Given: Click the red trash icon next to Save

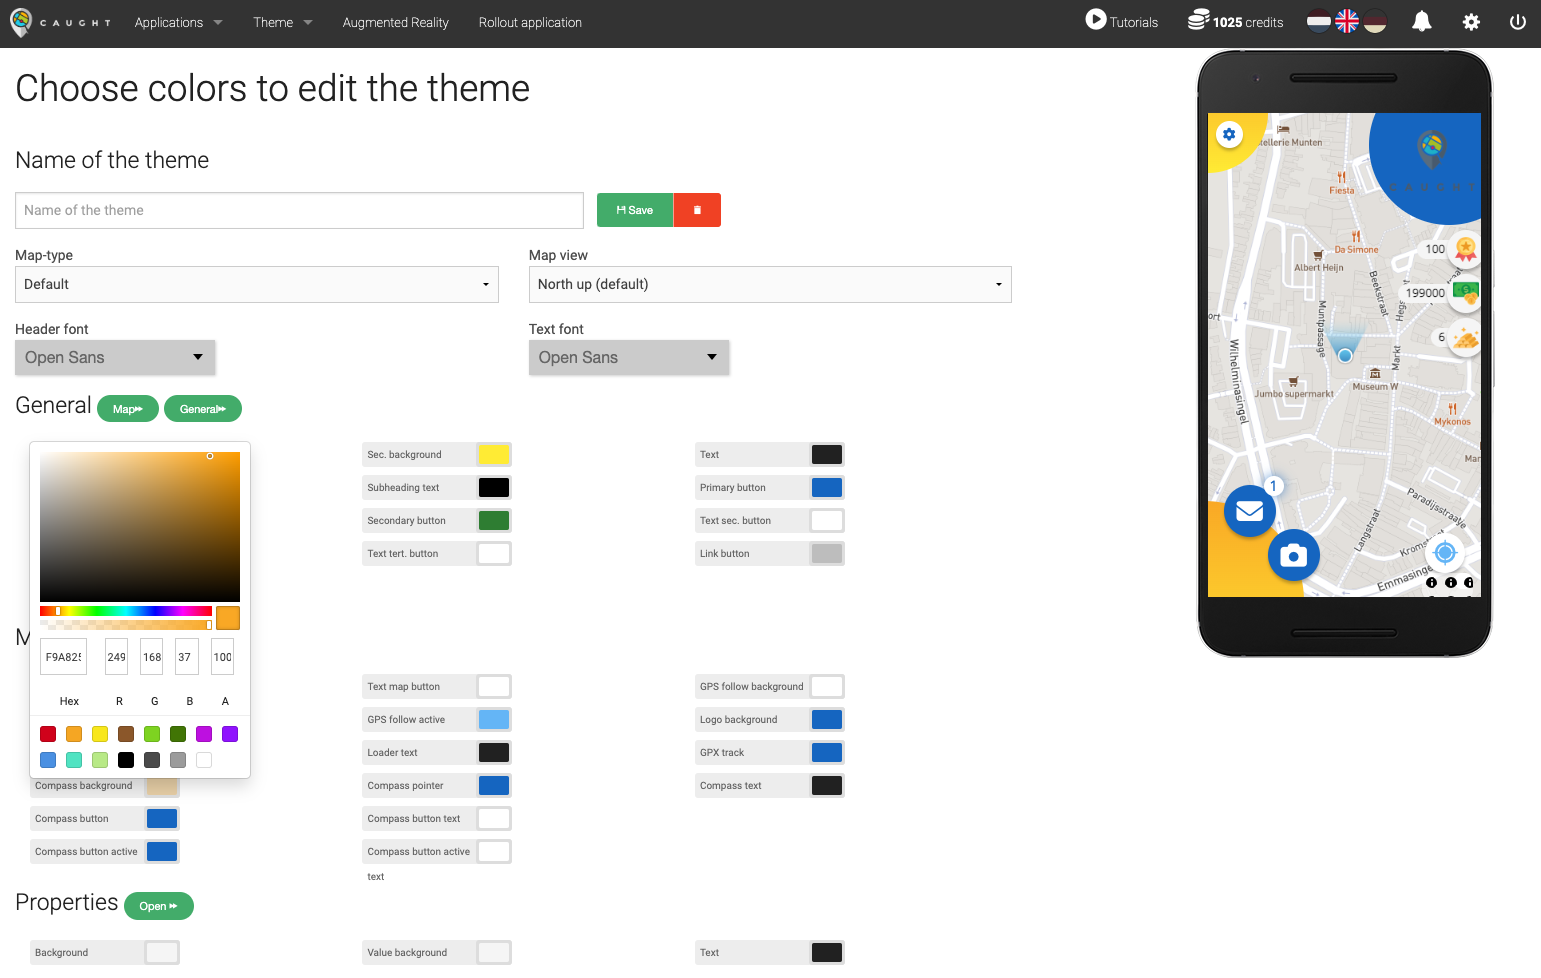Looking at the screenshot, I should click(x=697, y=210).
